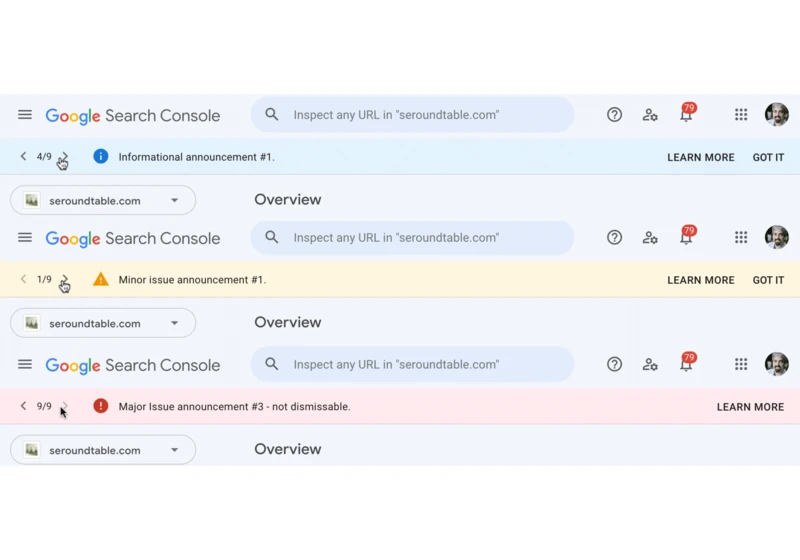Click Overview heading below Informational banner
The image size is (800, 560).
point(288,199)
